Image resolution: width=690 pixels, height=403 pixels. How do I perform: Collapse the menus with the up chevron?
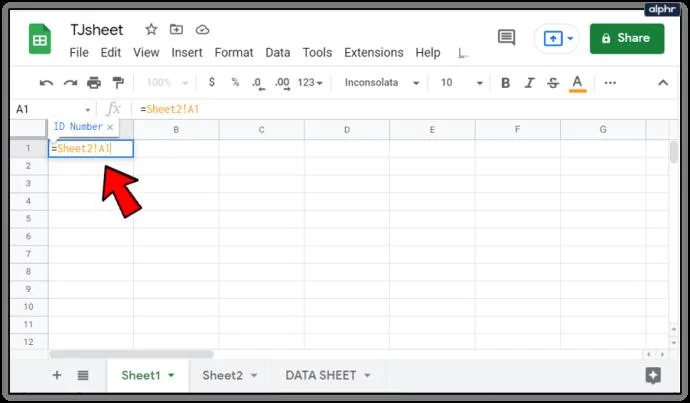click(x=663, y=83)
